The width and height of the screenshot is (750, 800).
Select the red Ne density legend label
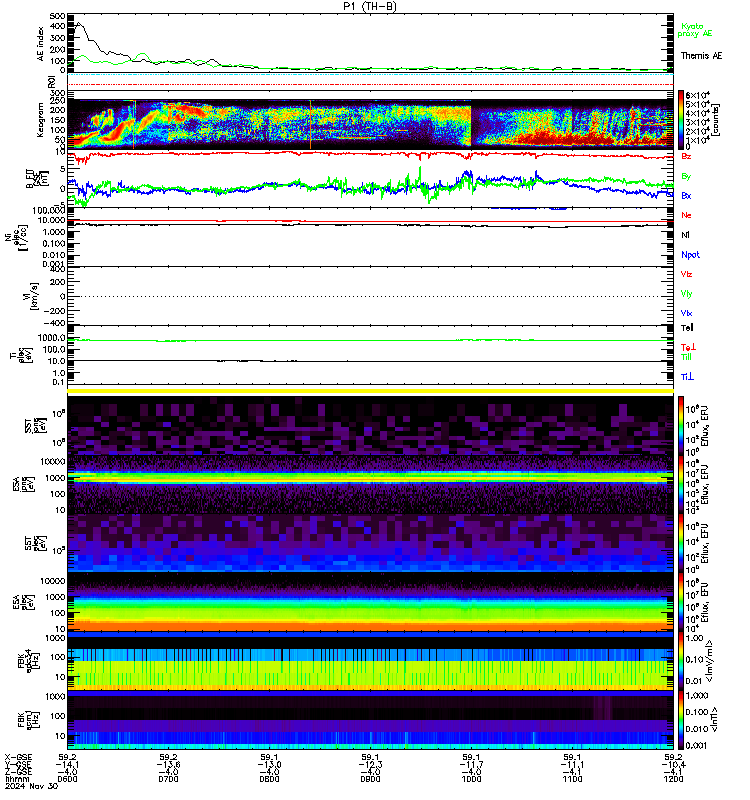point(686,215)
